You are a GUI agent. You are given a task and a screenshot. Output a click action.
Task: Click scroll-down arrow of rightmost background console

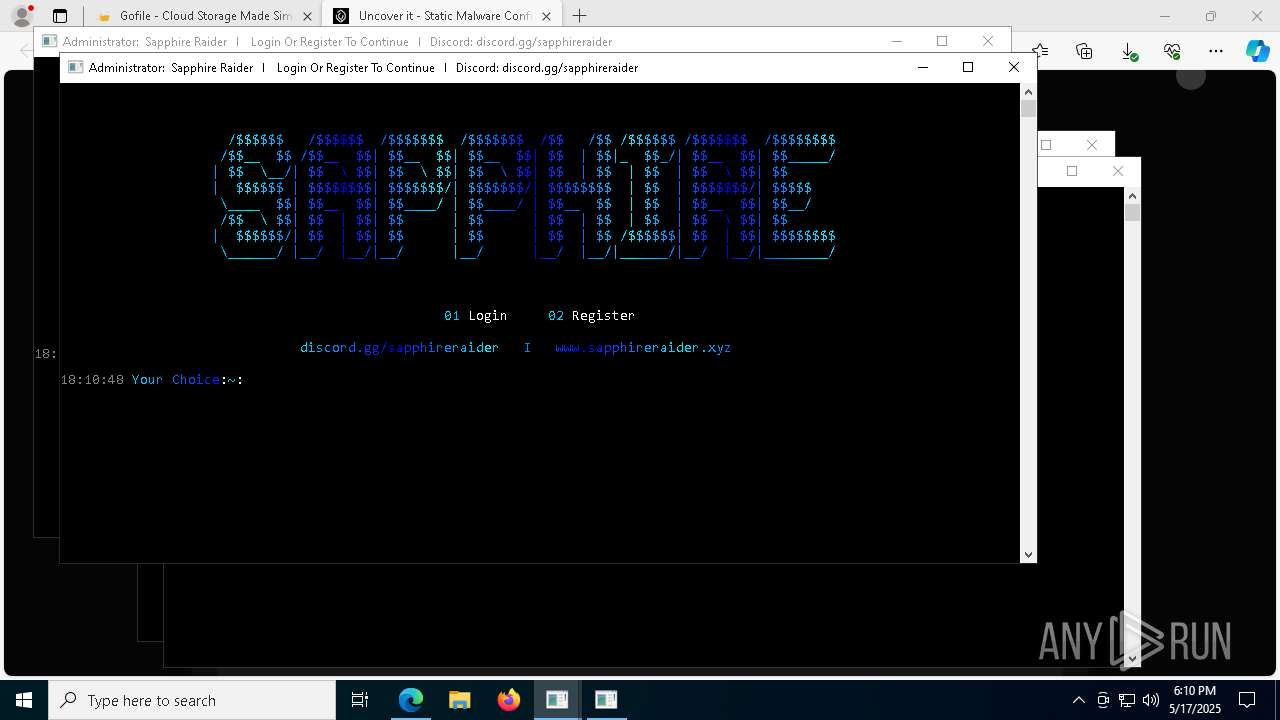[x=1132, y=658]
